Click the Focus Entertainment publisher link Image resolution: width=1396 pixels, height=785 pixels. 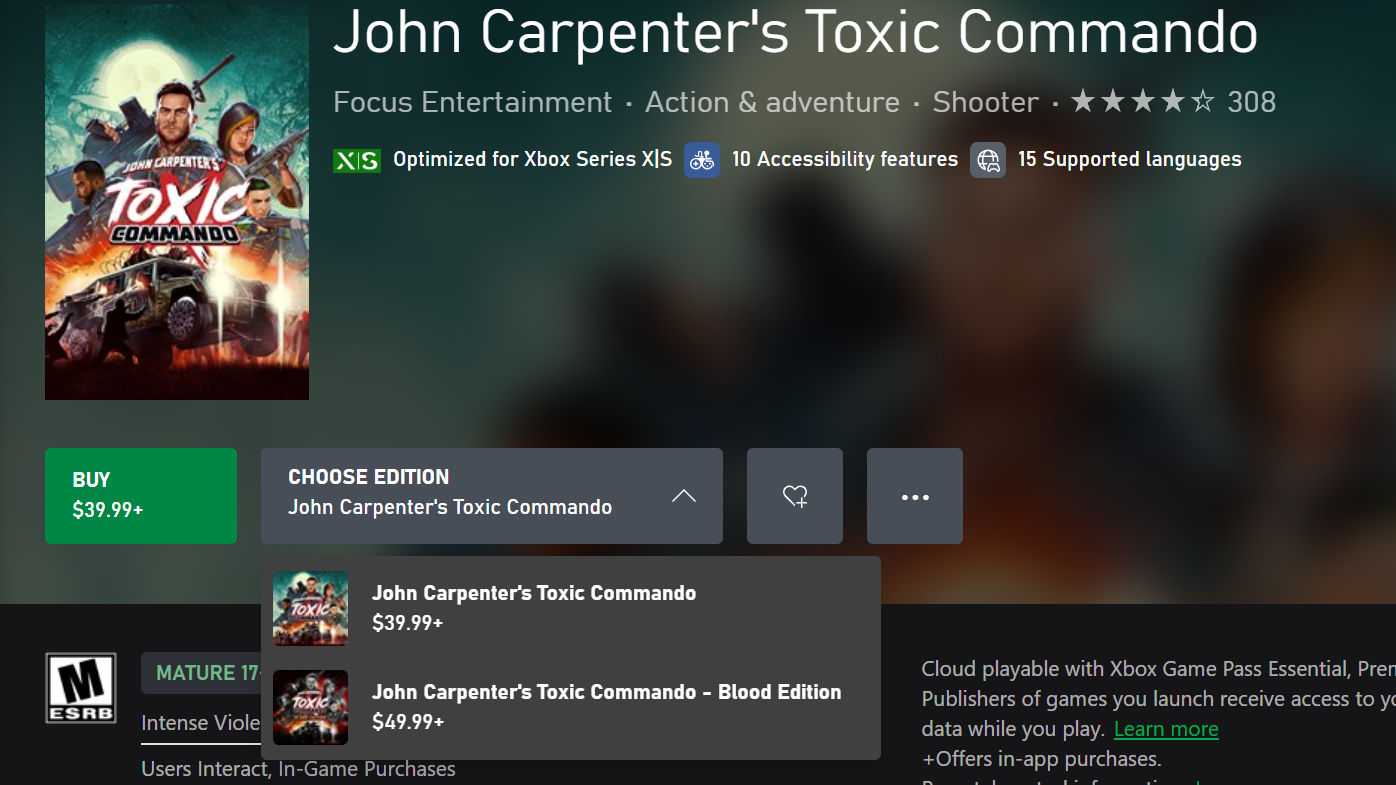pyautogui.click(x=472, y=102)
